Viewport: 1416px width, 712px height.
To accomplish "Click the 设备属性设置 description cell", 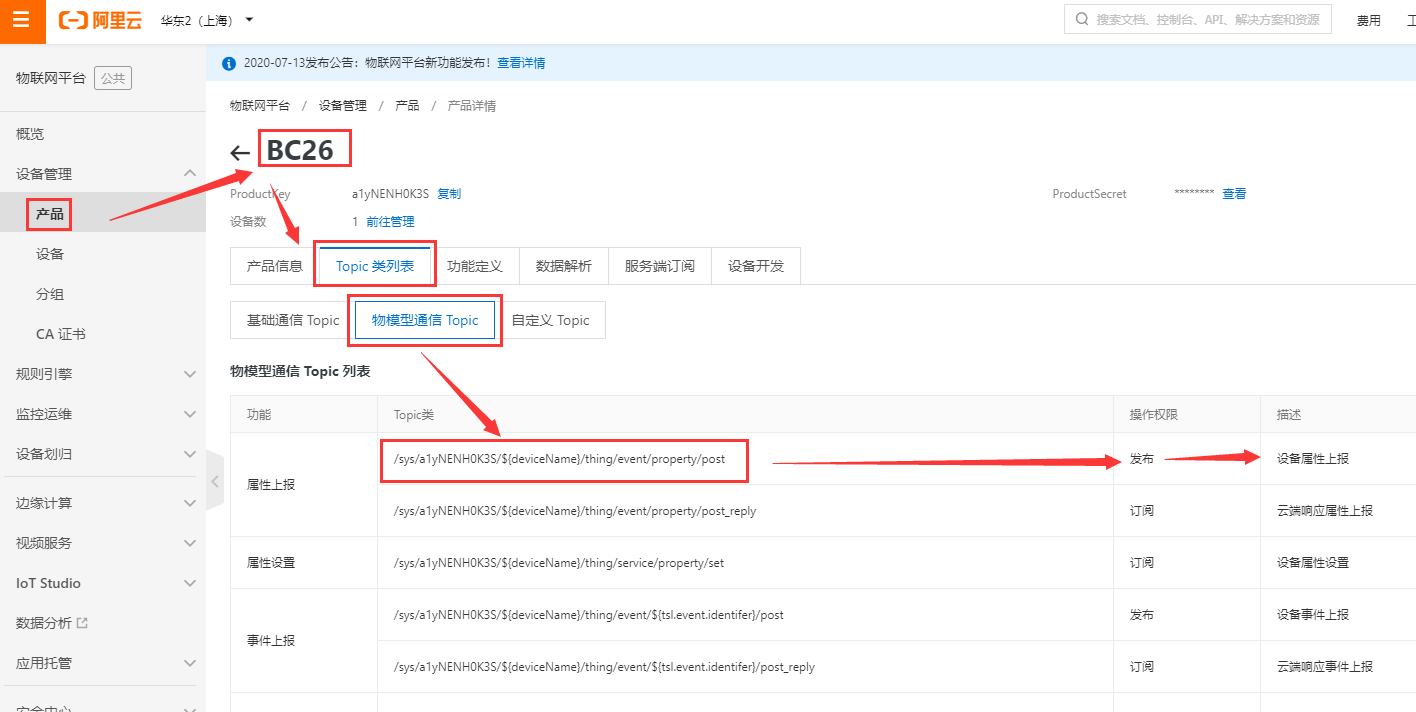I will (1338, 563).
